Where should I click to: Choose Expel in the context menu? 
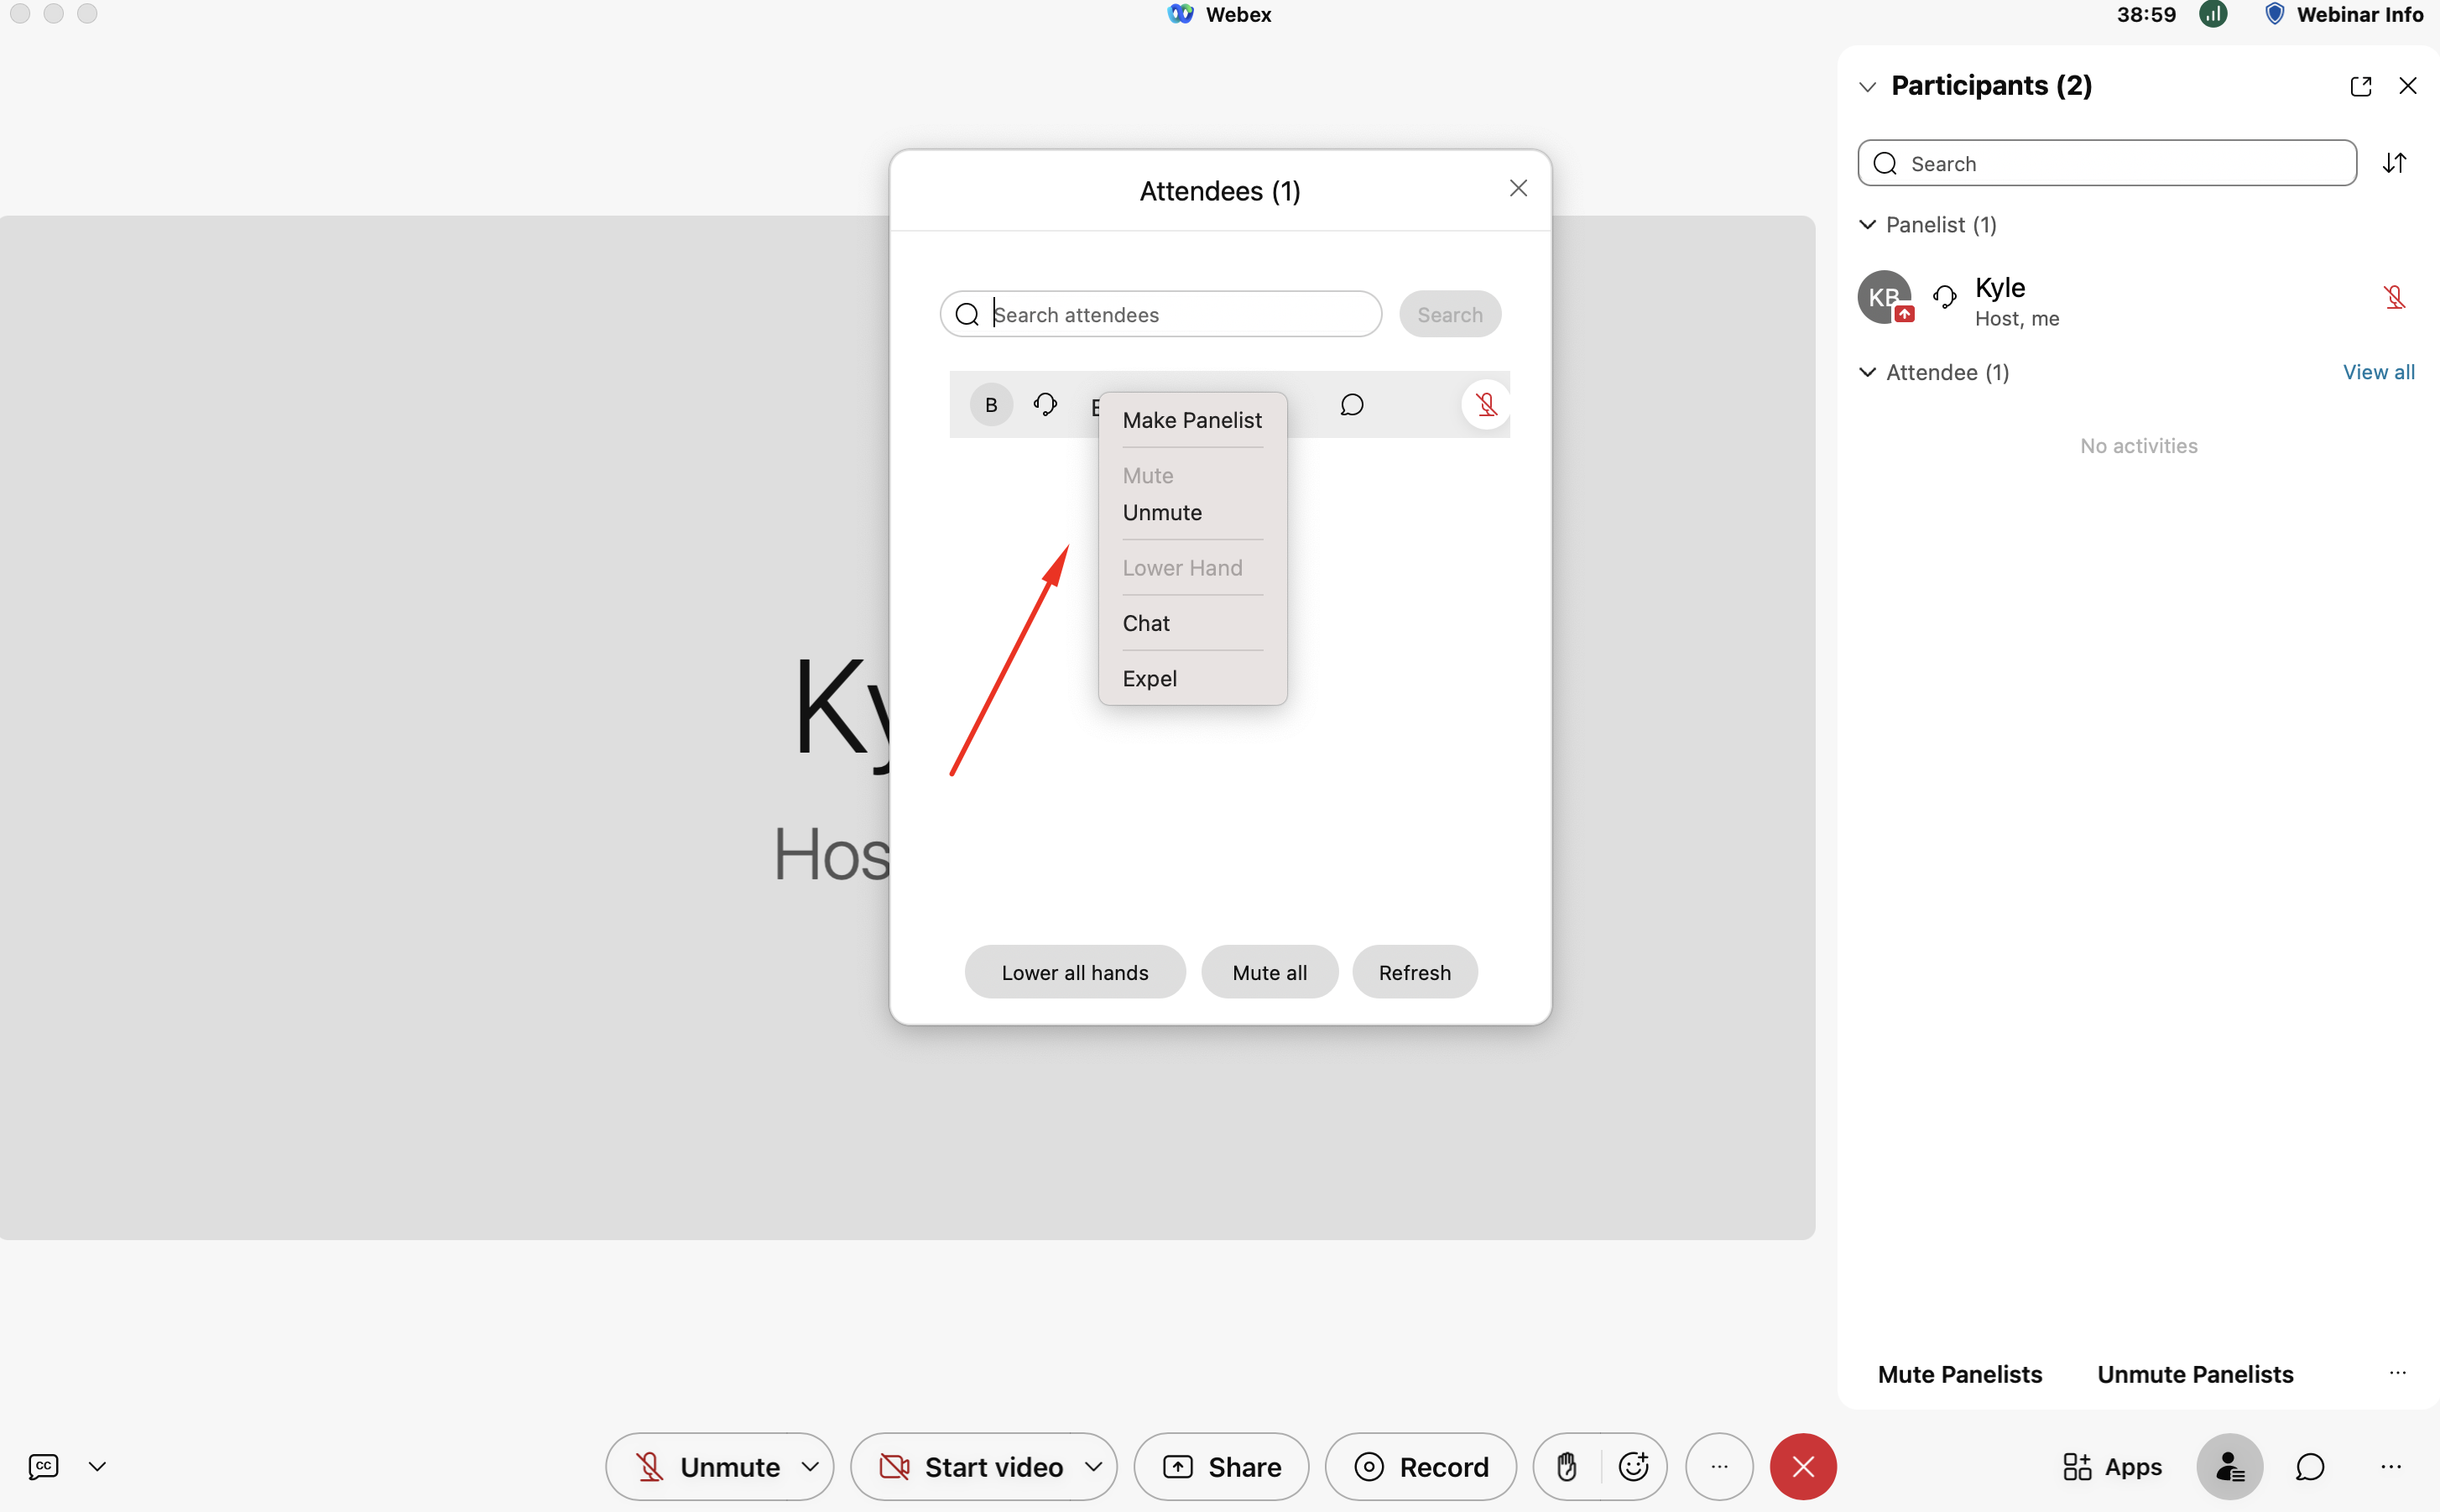point(1149,678)
